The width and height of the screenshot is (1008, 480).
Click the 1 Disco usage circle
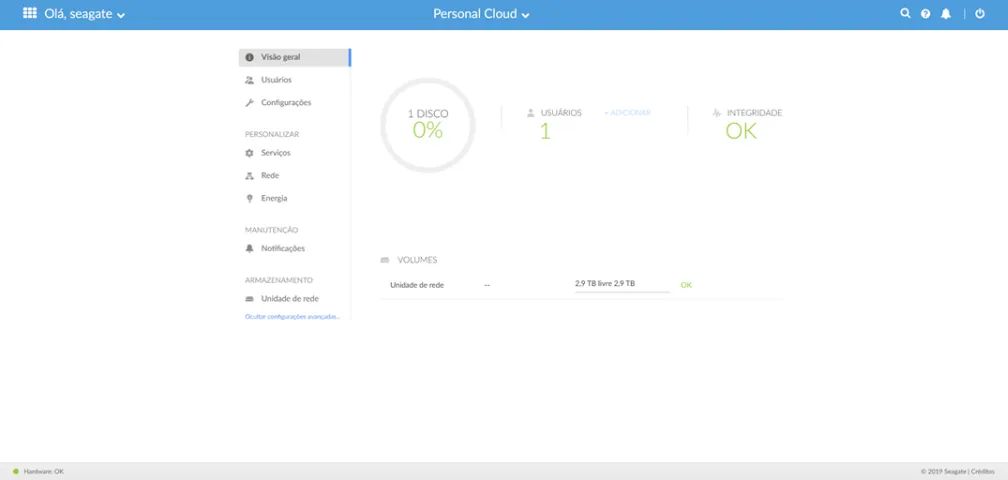point(427,125)
